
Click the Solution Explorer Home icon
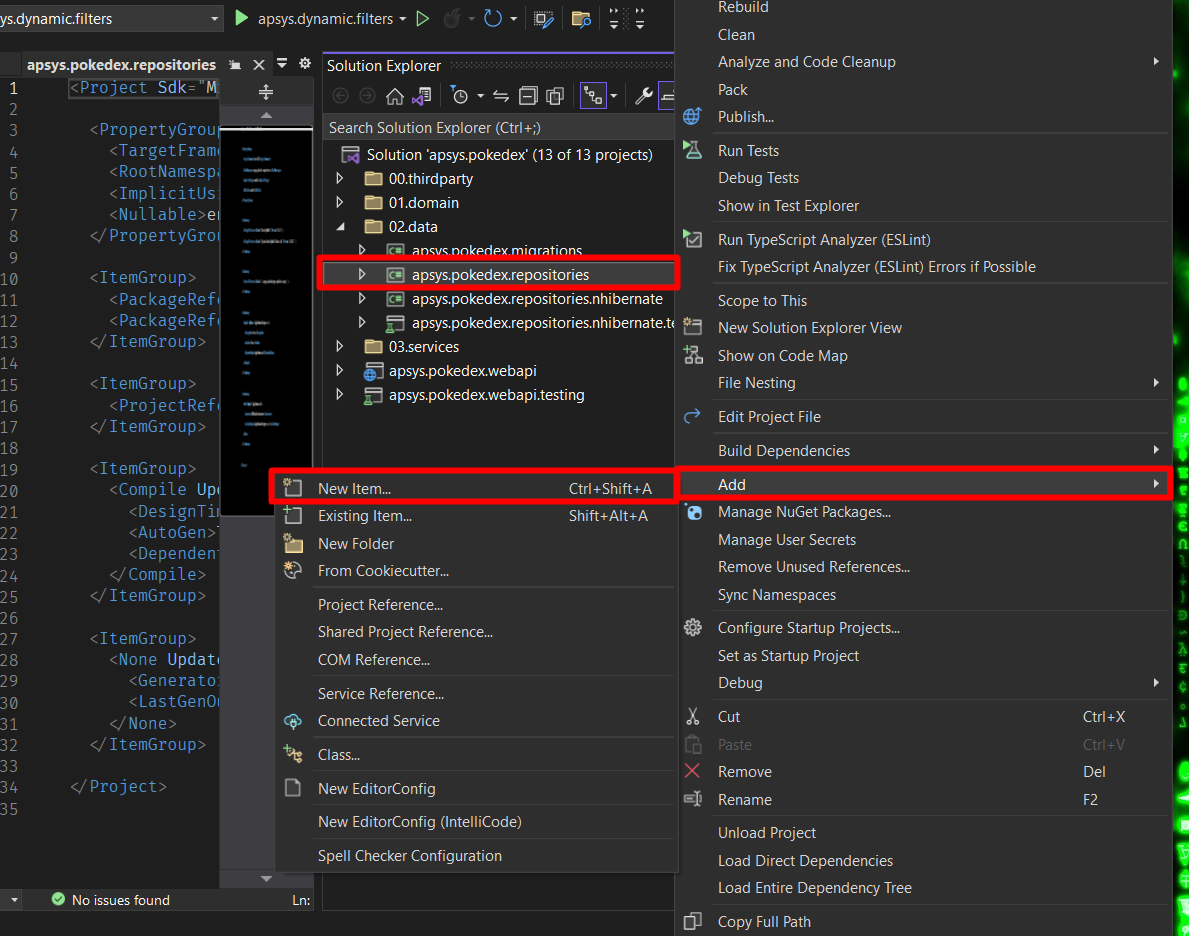click(x=395, y=96)
